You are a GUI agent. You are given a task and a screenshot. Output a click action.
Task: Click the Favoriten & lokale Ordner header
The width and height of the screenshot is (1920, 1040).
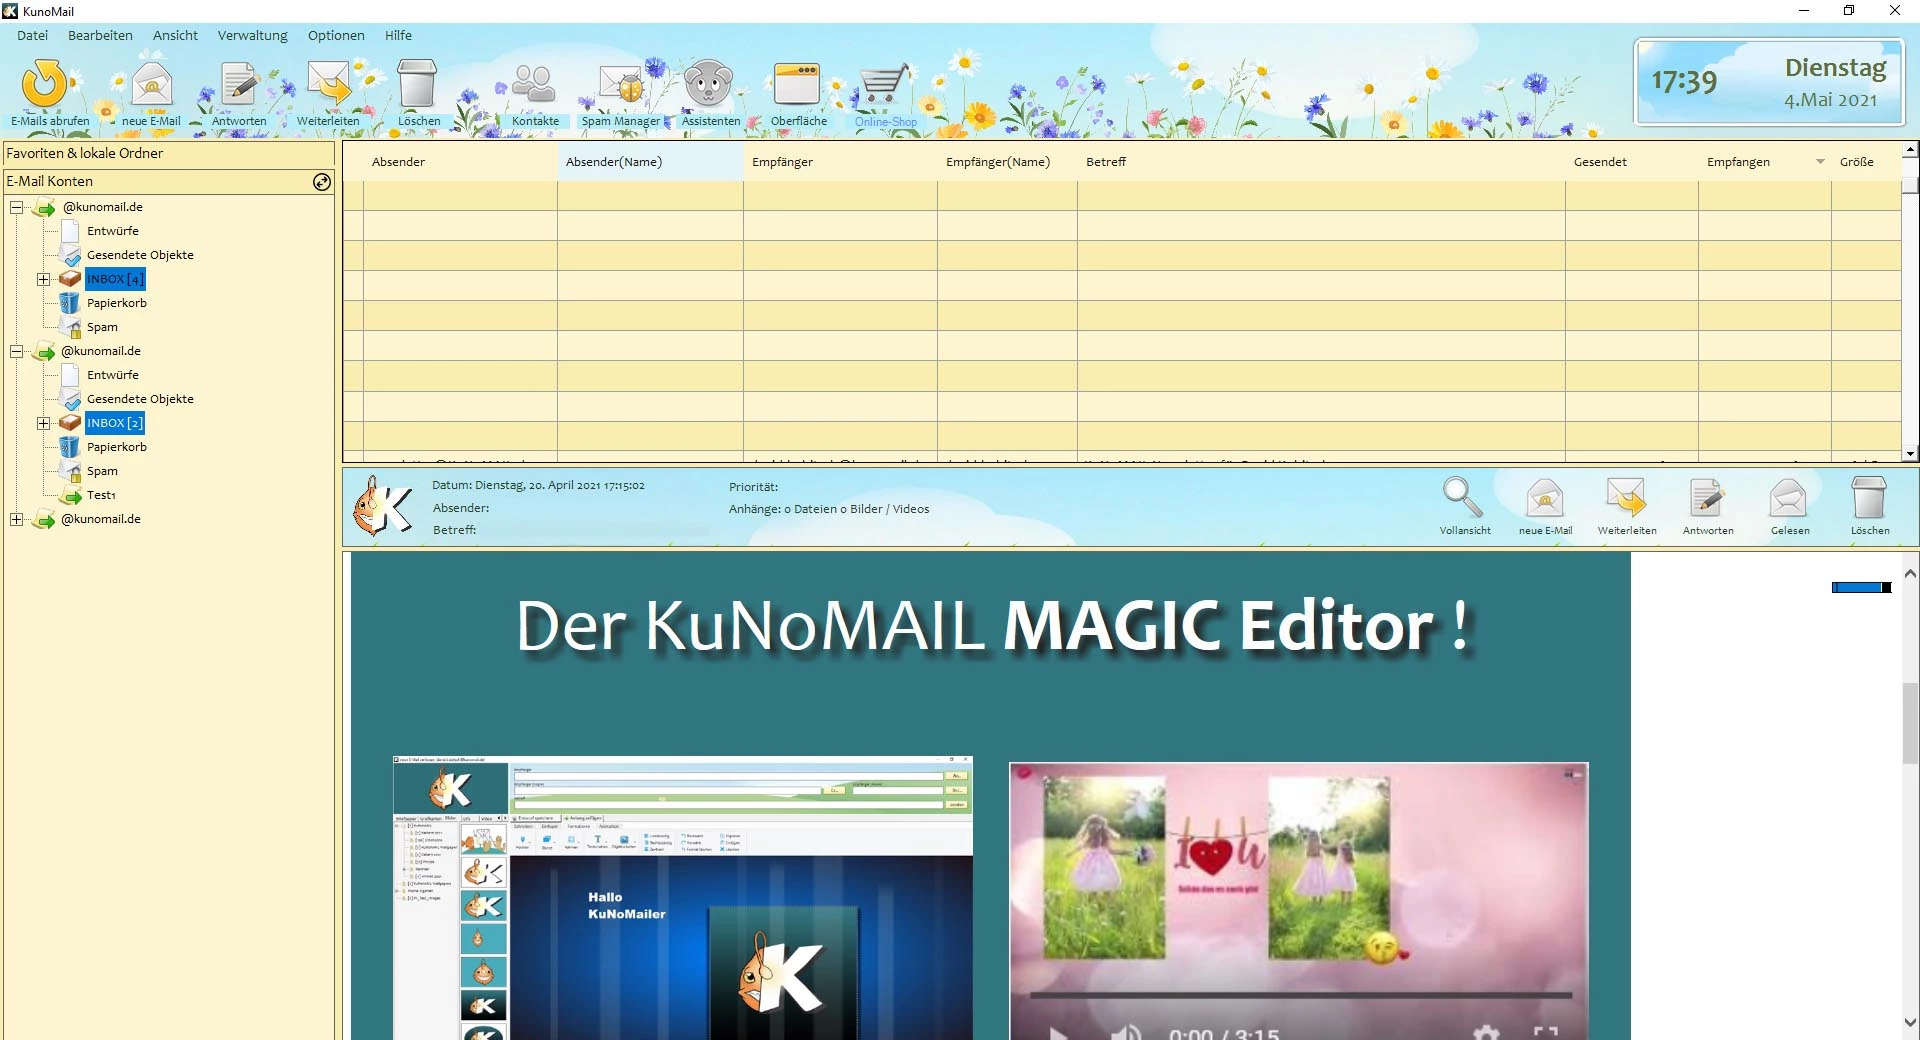point(168,154)
